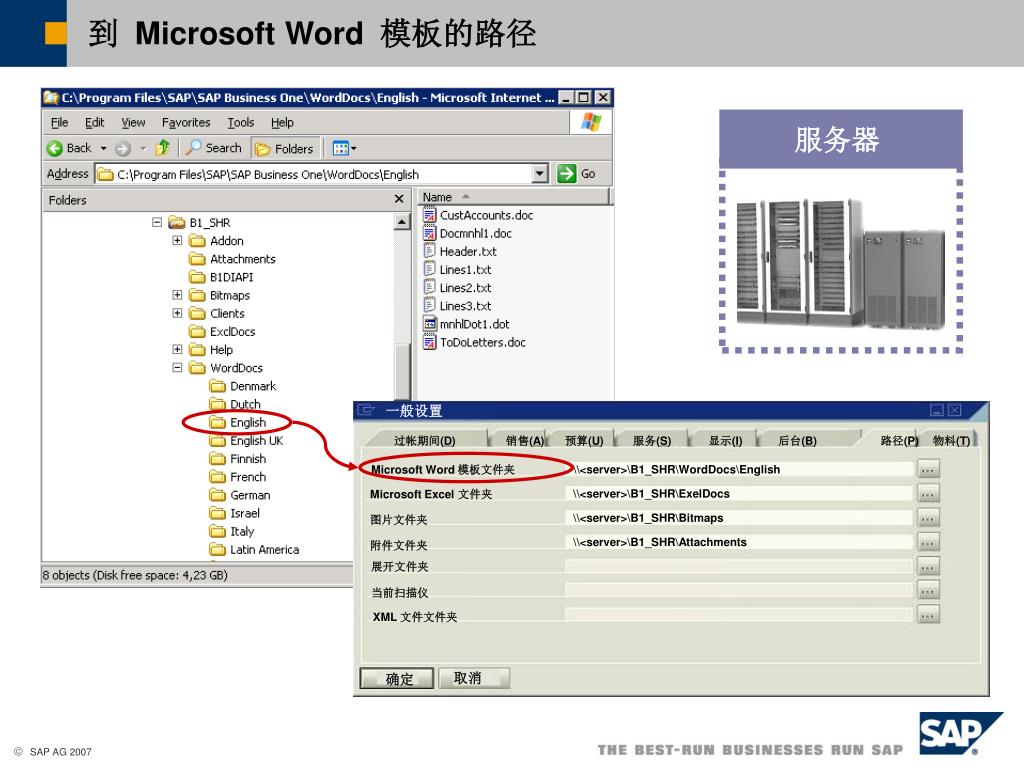
Task: Expand the Clients folder node
Action: [177, 313]
